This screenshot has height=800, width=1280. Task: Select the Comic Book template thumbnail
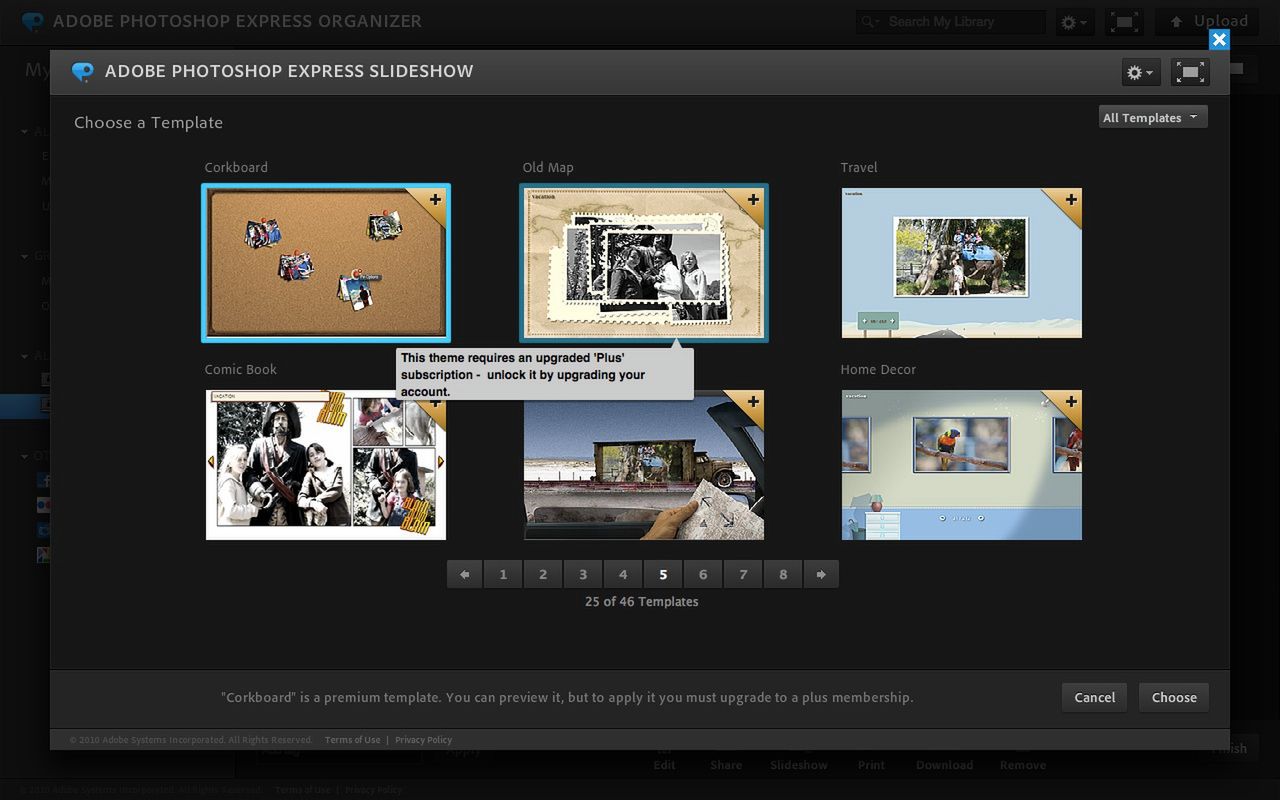[326, 465]
